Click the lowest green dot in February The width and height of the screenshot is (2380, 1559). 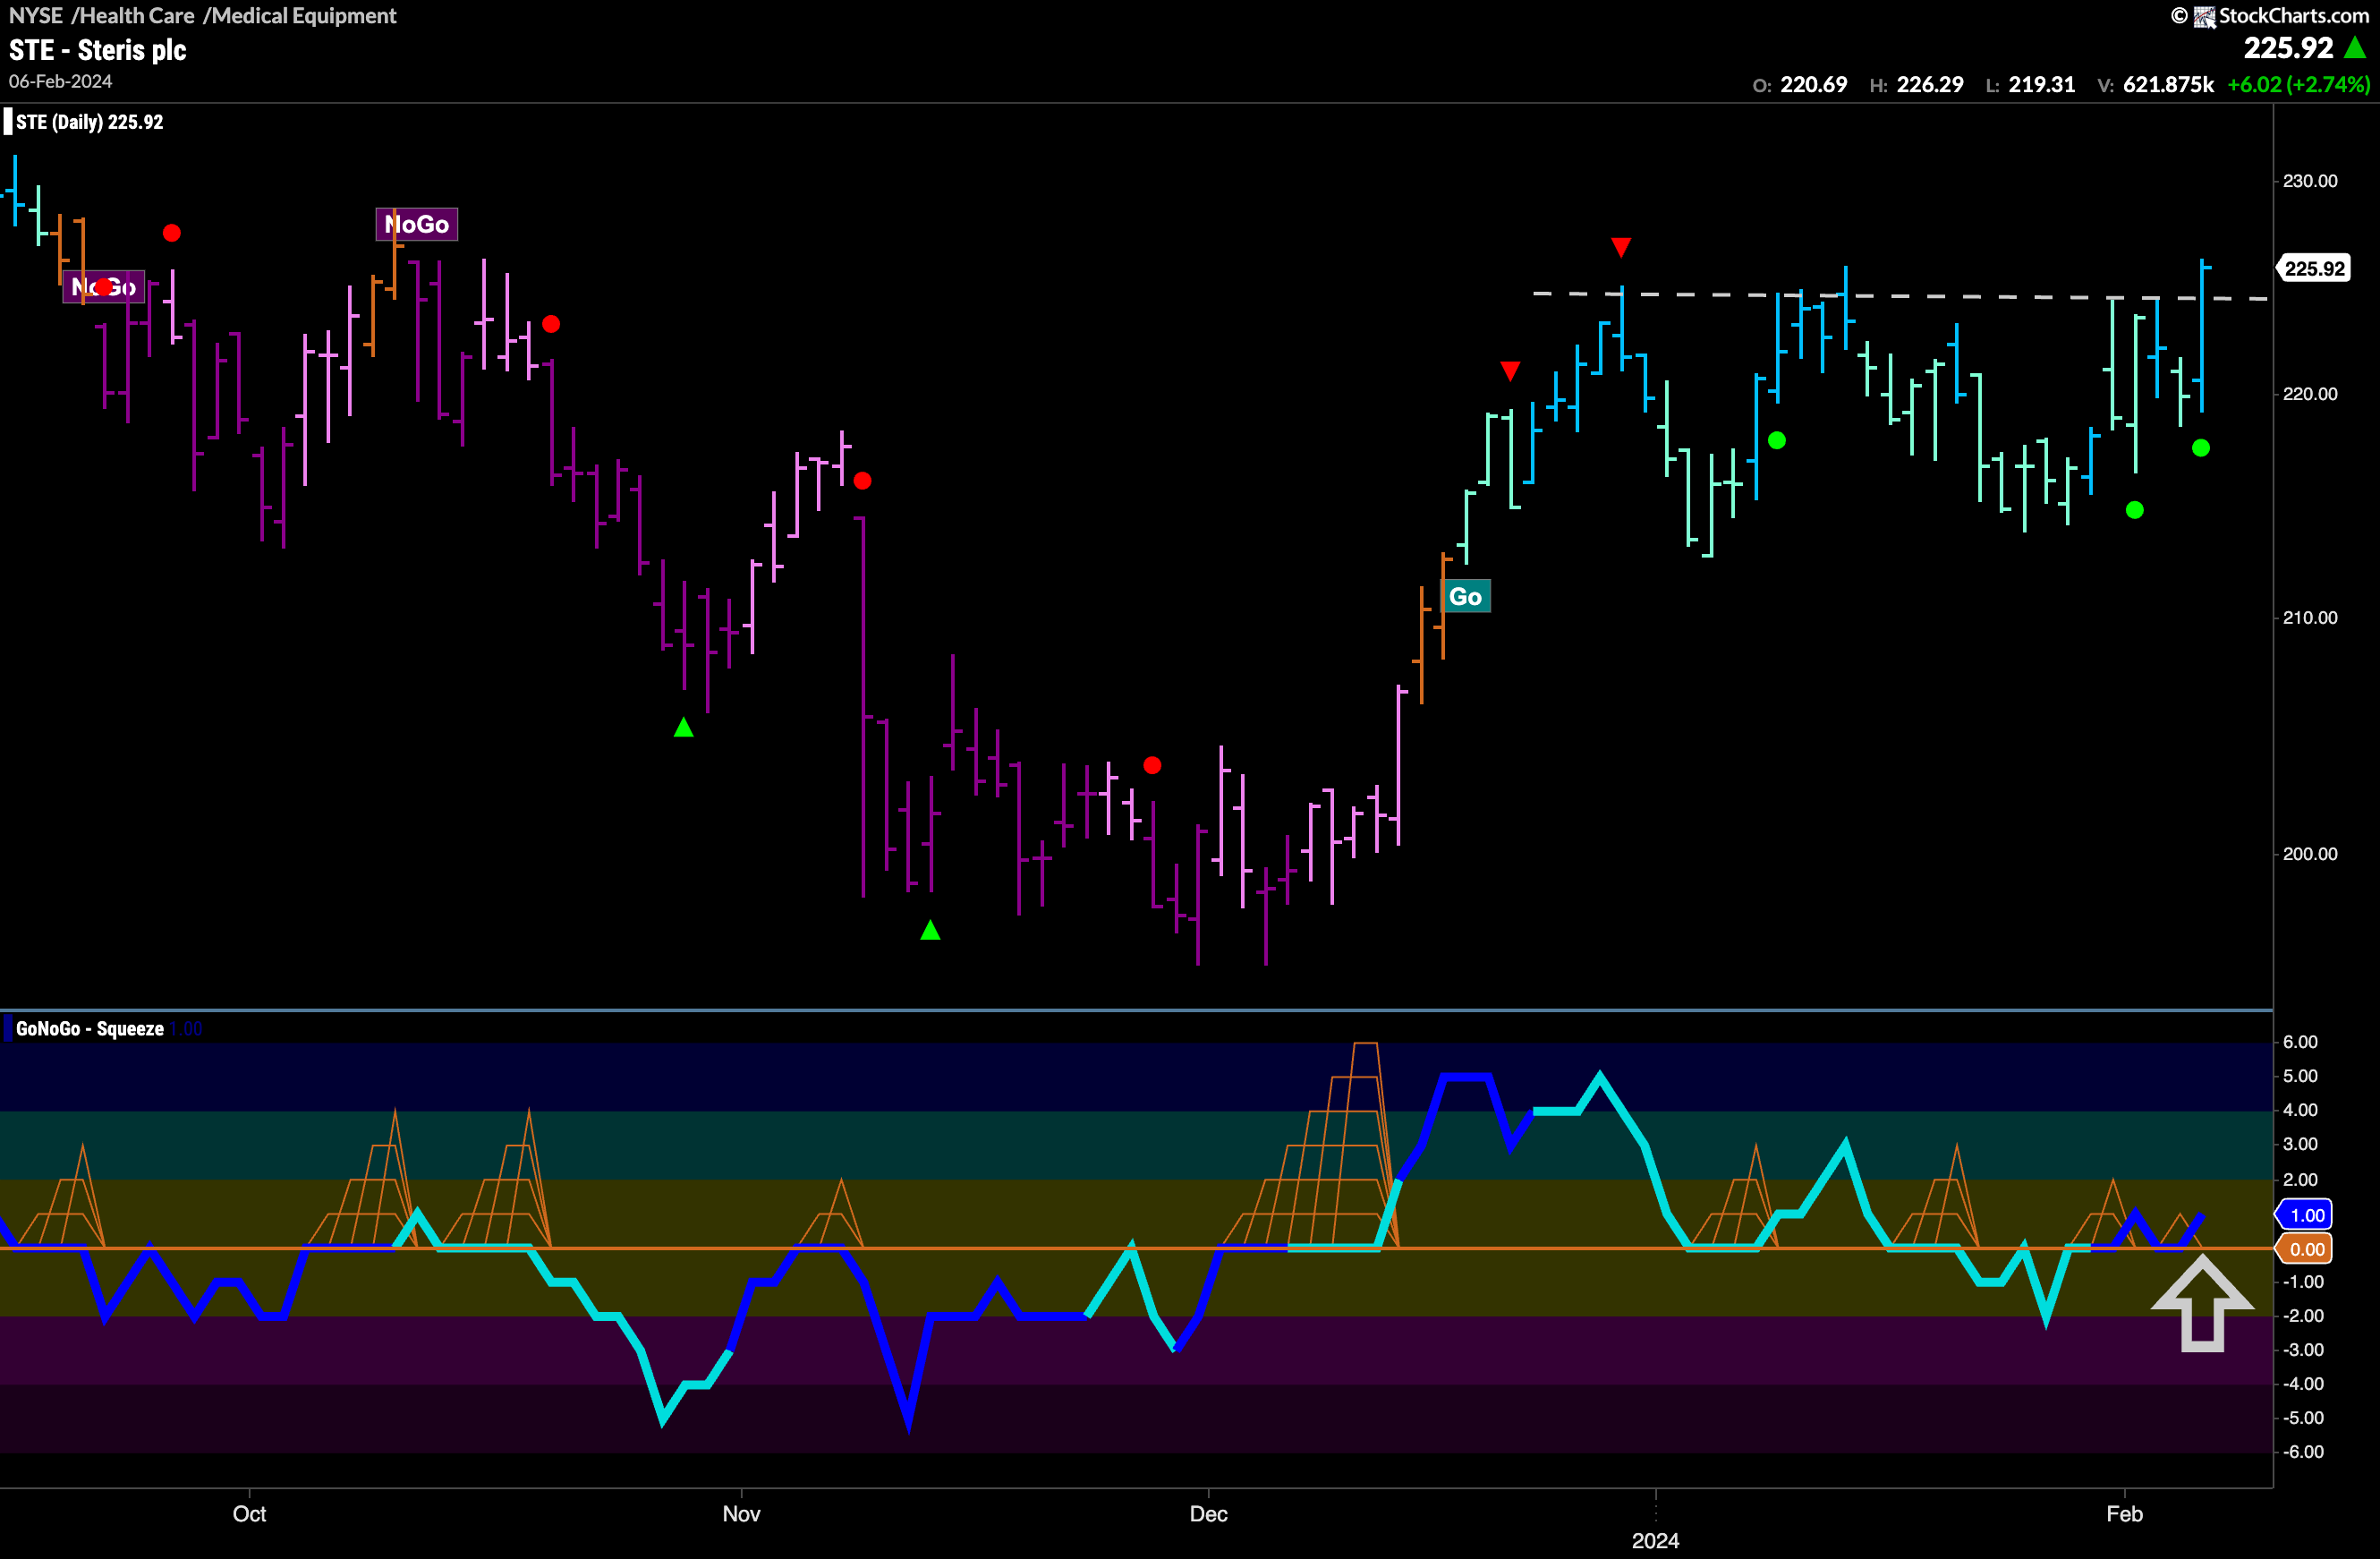(x=2135, y=510)
